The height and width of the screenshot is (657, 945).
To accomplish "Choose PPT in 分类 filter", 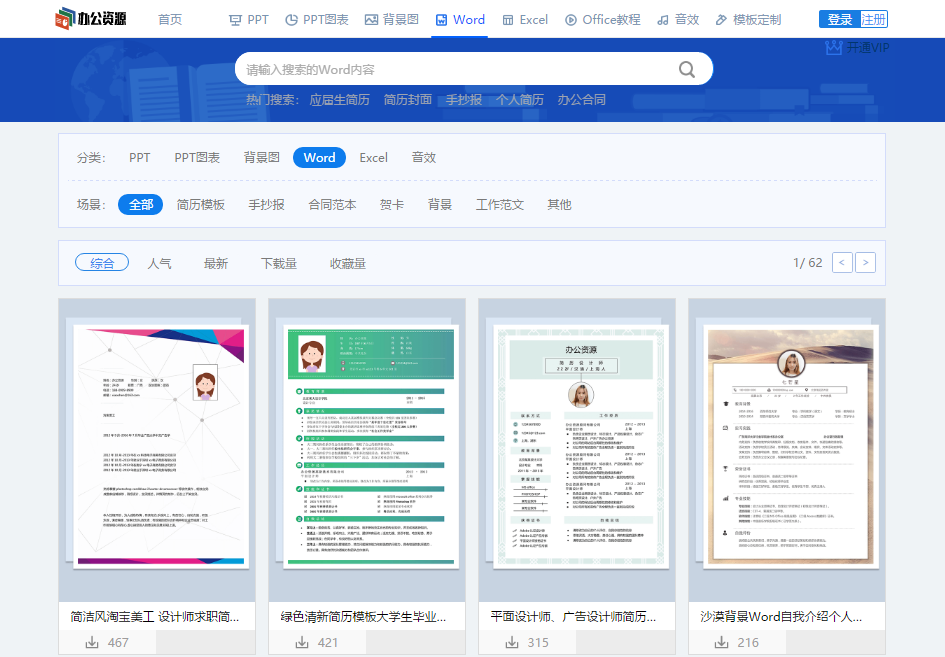I will (139, 157).
